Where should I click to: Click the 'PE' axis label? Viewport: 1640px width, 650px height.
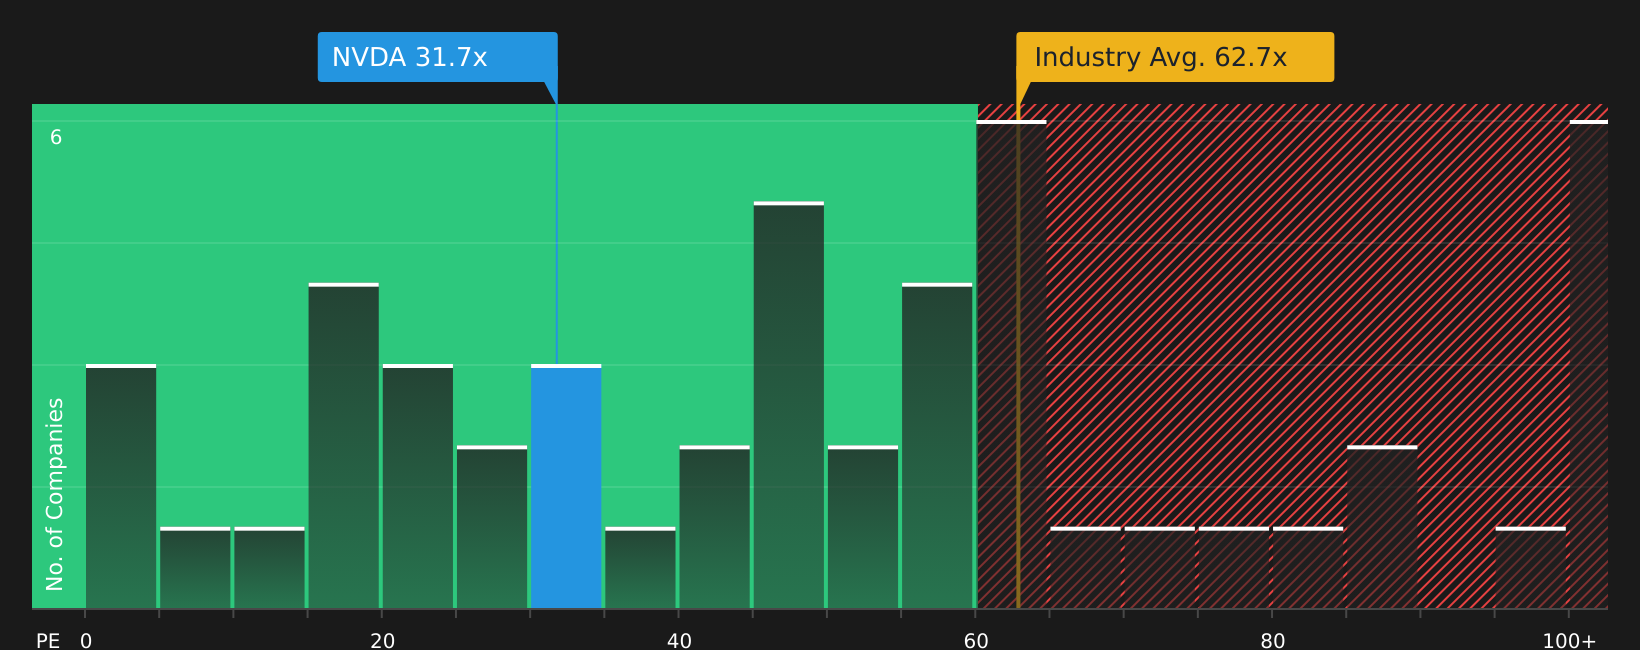[48, 641]
